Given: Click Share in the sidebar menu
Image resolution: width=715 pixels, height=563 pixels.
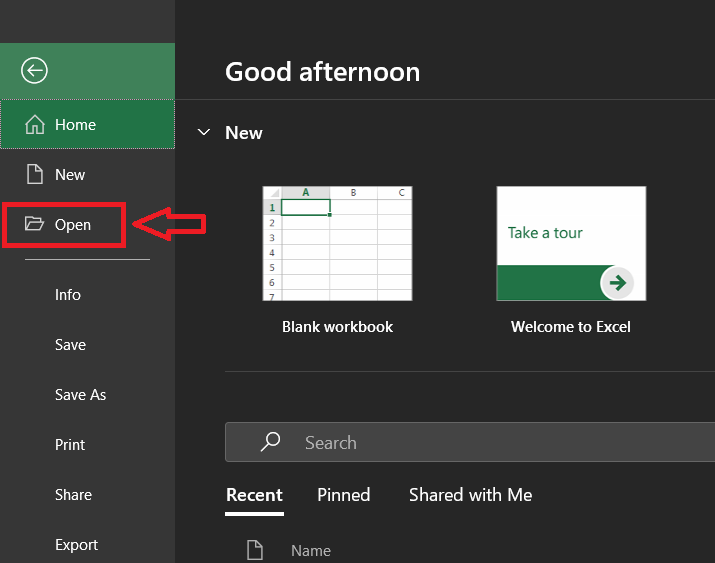Looking at the screenshot, I should point(73,495).
